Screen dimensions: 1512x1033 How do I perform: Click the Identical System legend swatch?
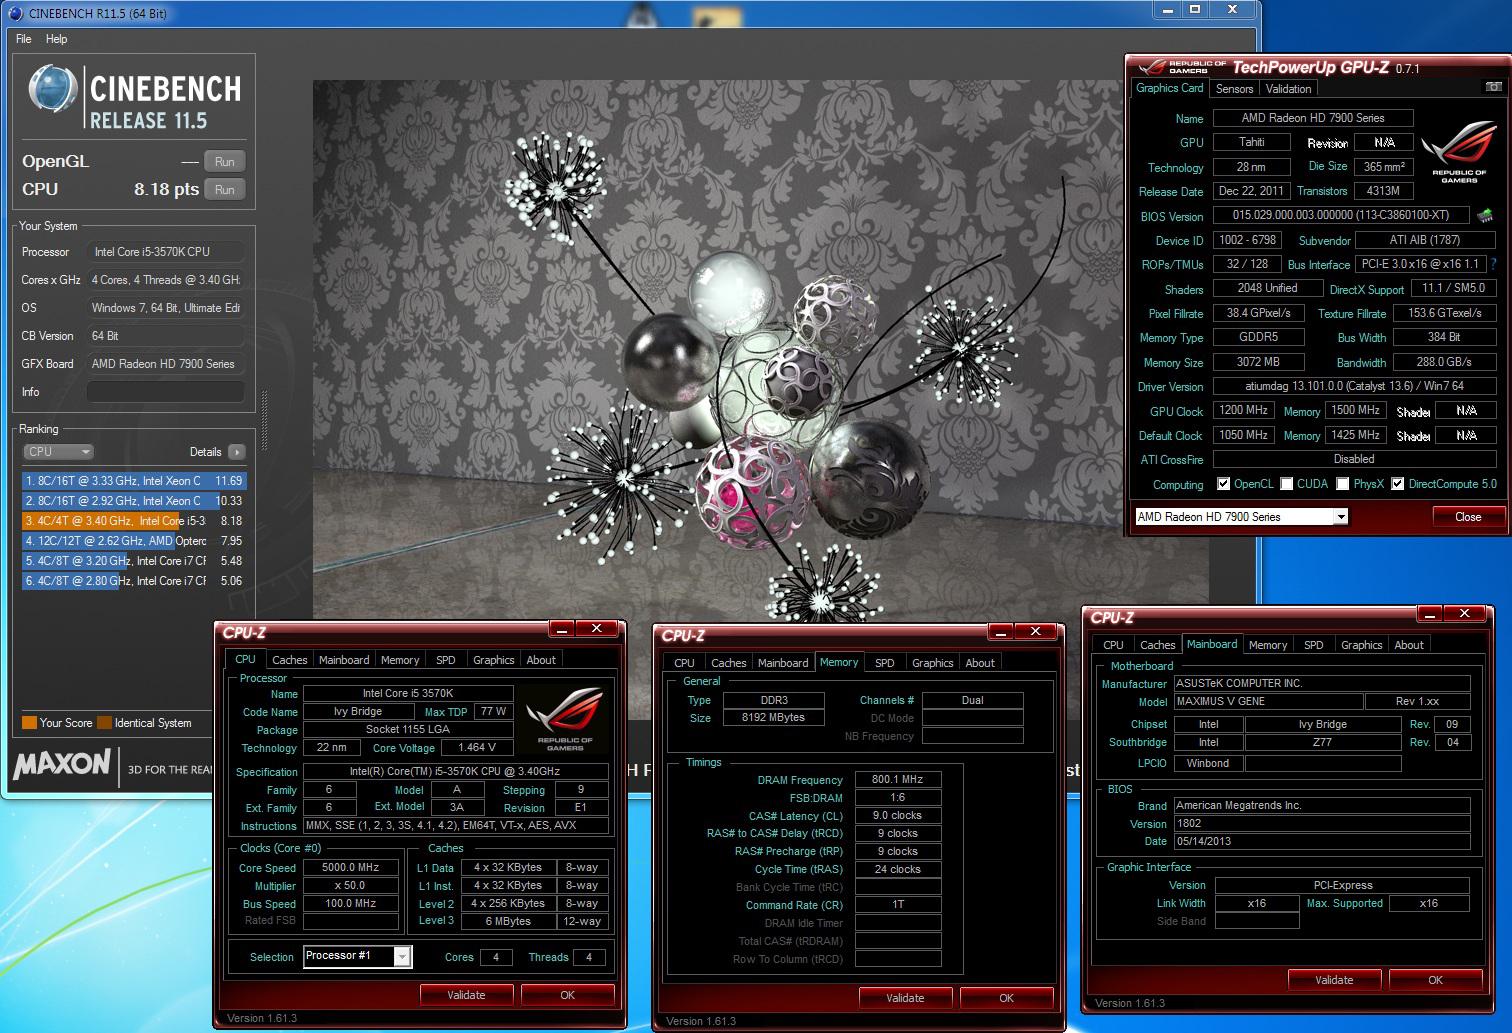point(105,723)
